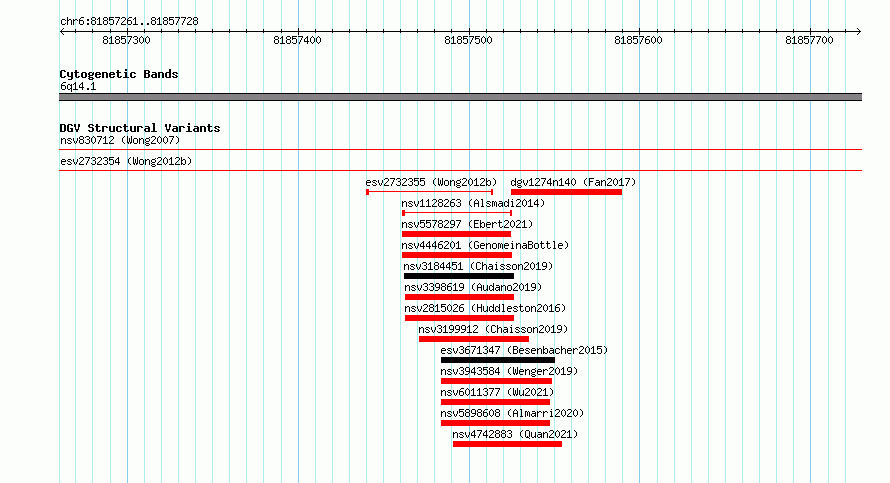Click the red line under nsv830712
The image size is (890, 483).
point(460,150)
